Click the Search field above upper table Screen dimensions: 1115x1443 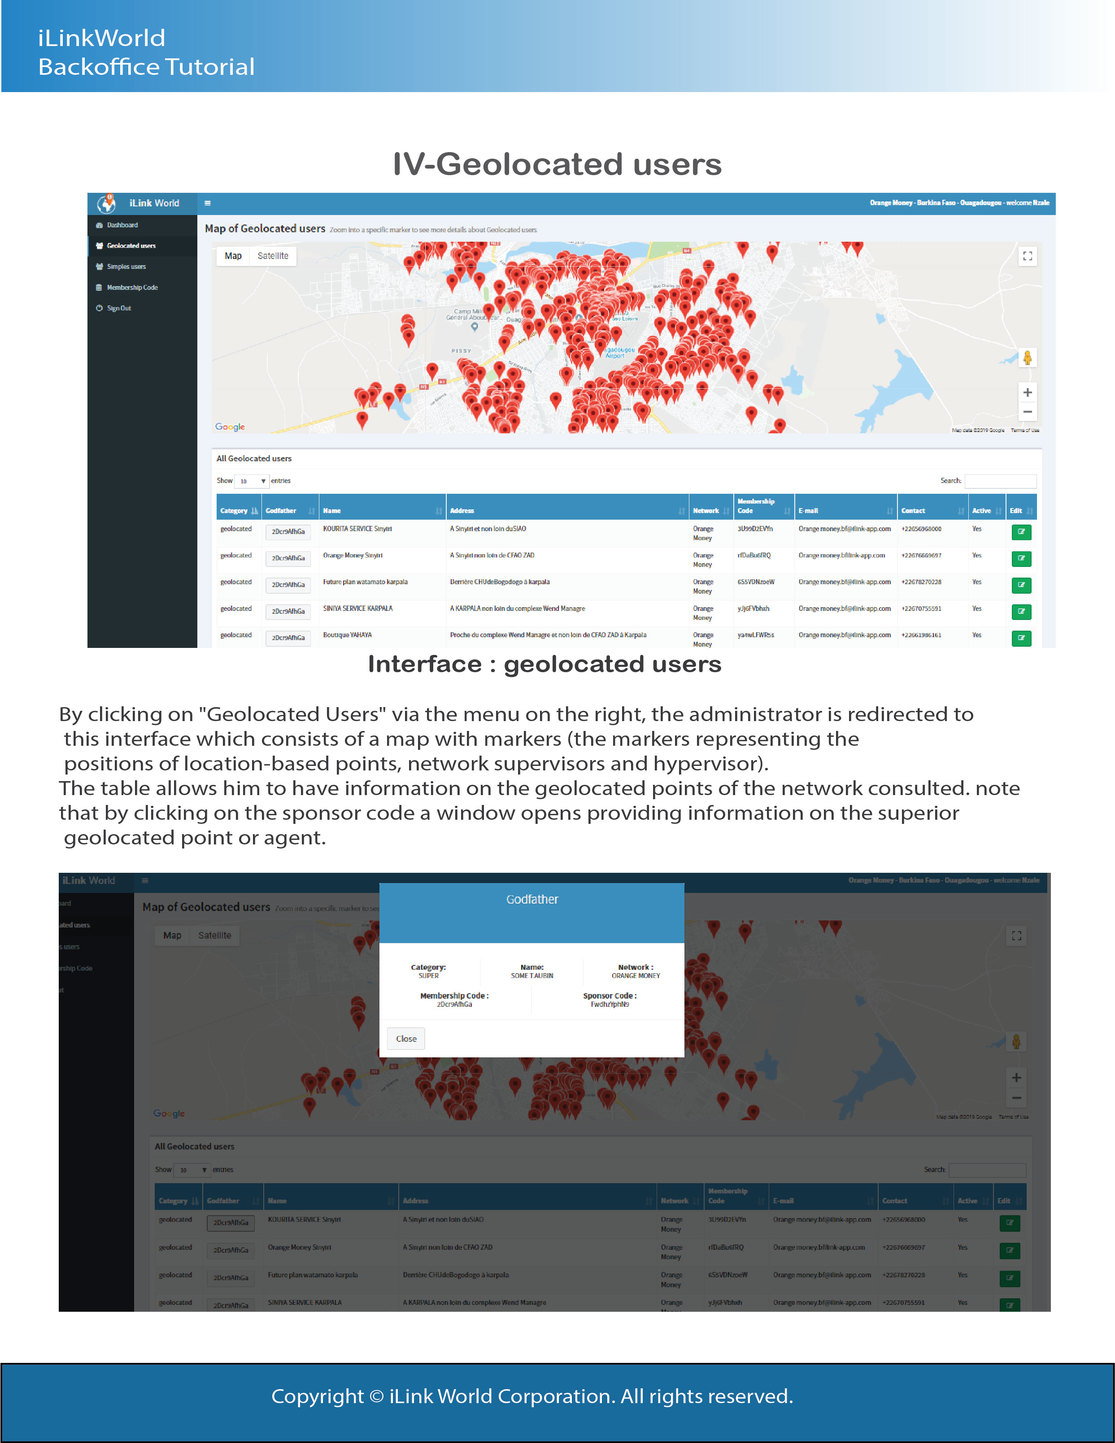point(1000,481)
